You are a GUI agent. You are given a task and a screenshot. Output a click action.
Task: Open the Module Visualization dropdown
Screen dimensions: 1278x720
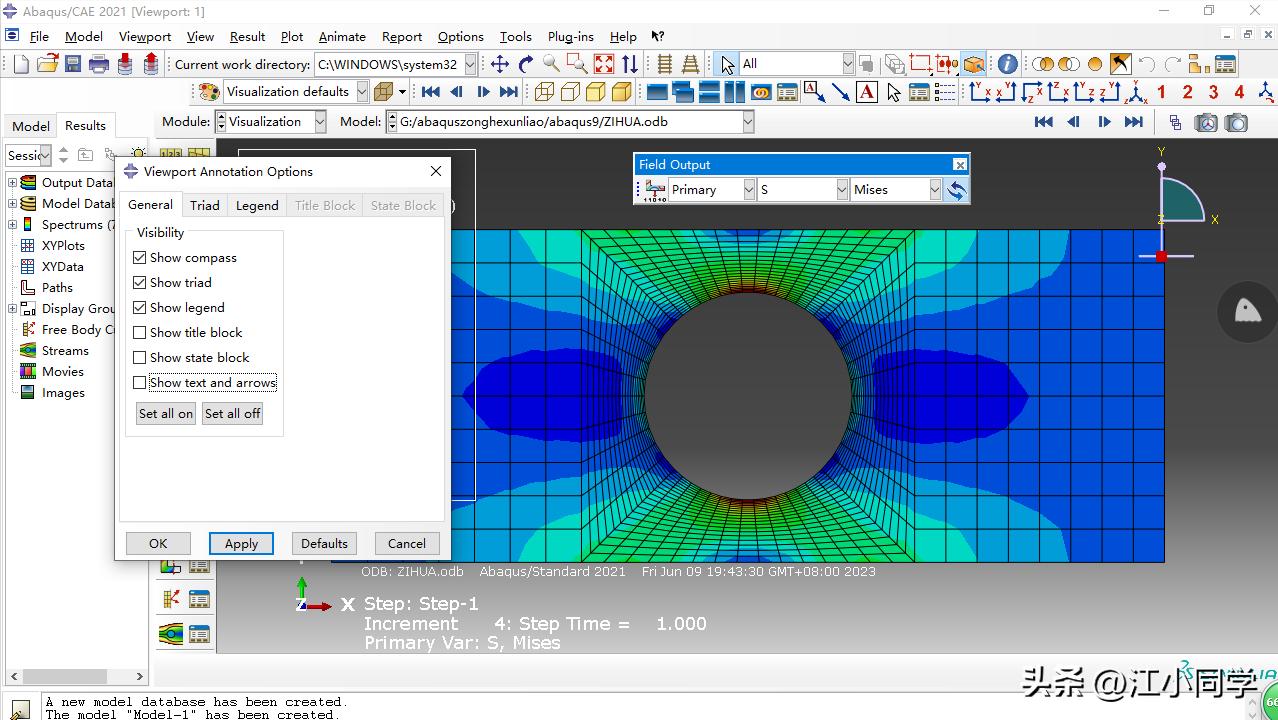320,122
